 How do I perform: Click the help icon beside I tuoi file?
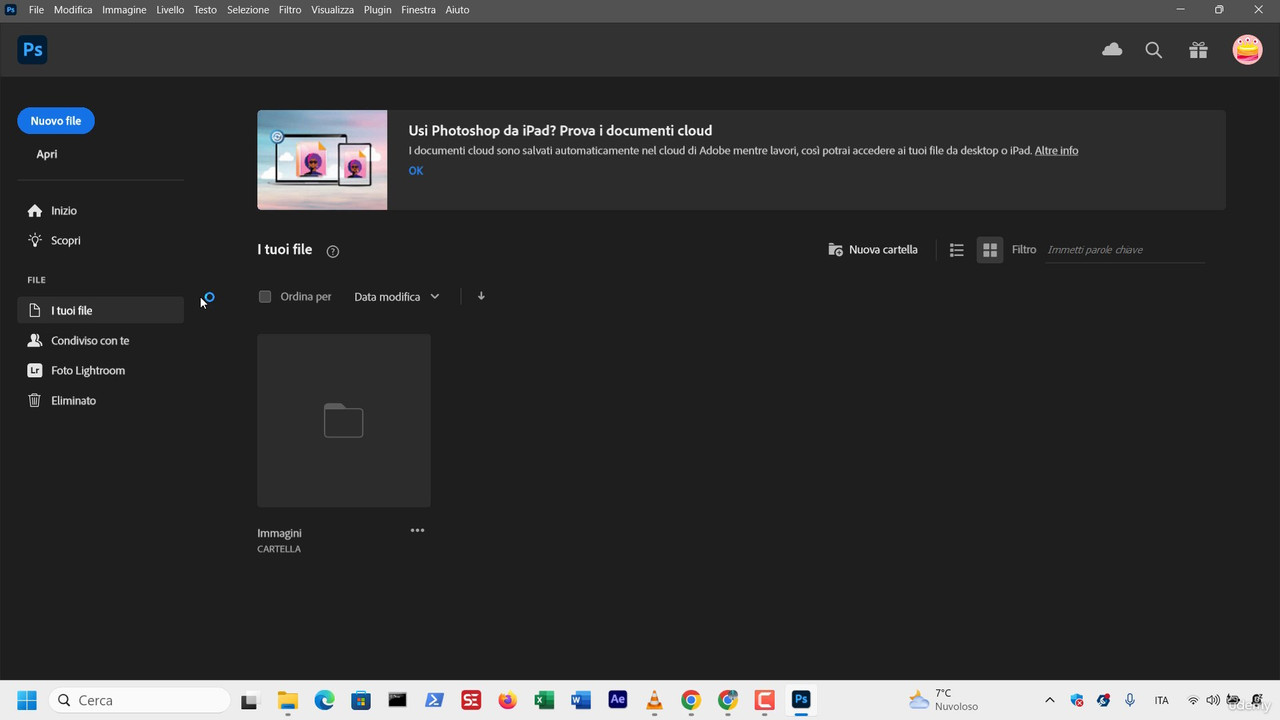click(333, 251)
